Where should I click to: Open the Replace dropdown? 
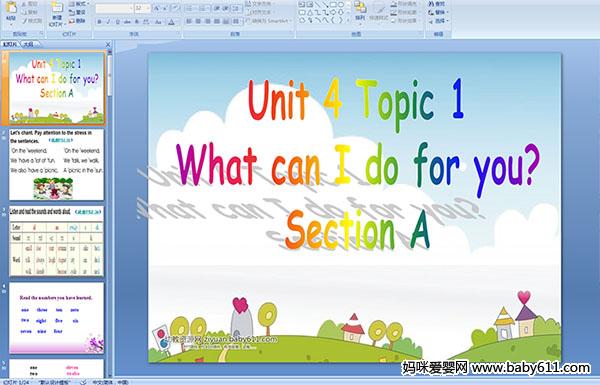tap(439, 12)
